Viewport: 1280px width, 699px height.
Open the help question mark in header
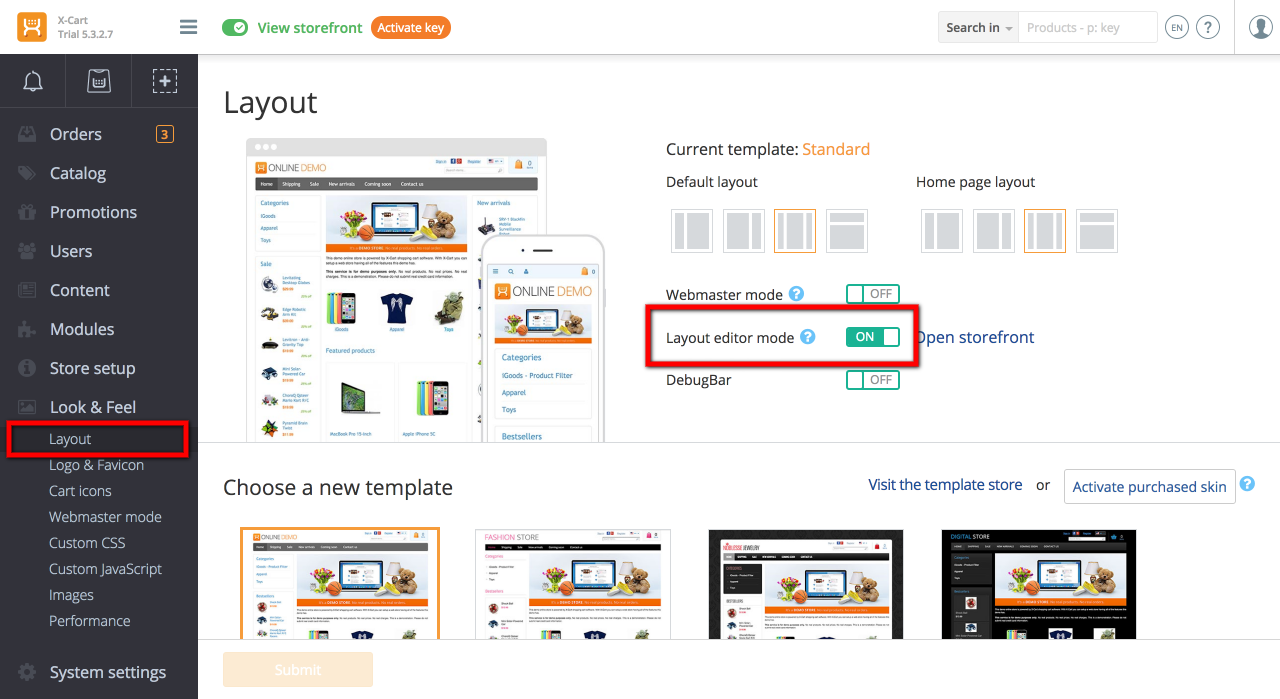pos(1208,28)
